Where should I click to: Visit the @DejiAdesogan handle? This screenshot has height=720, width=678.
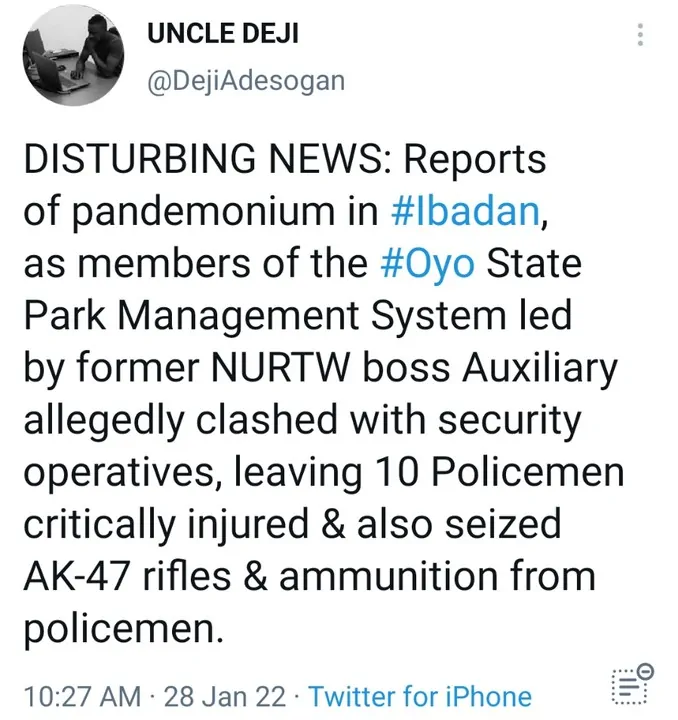245,81
